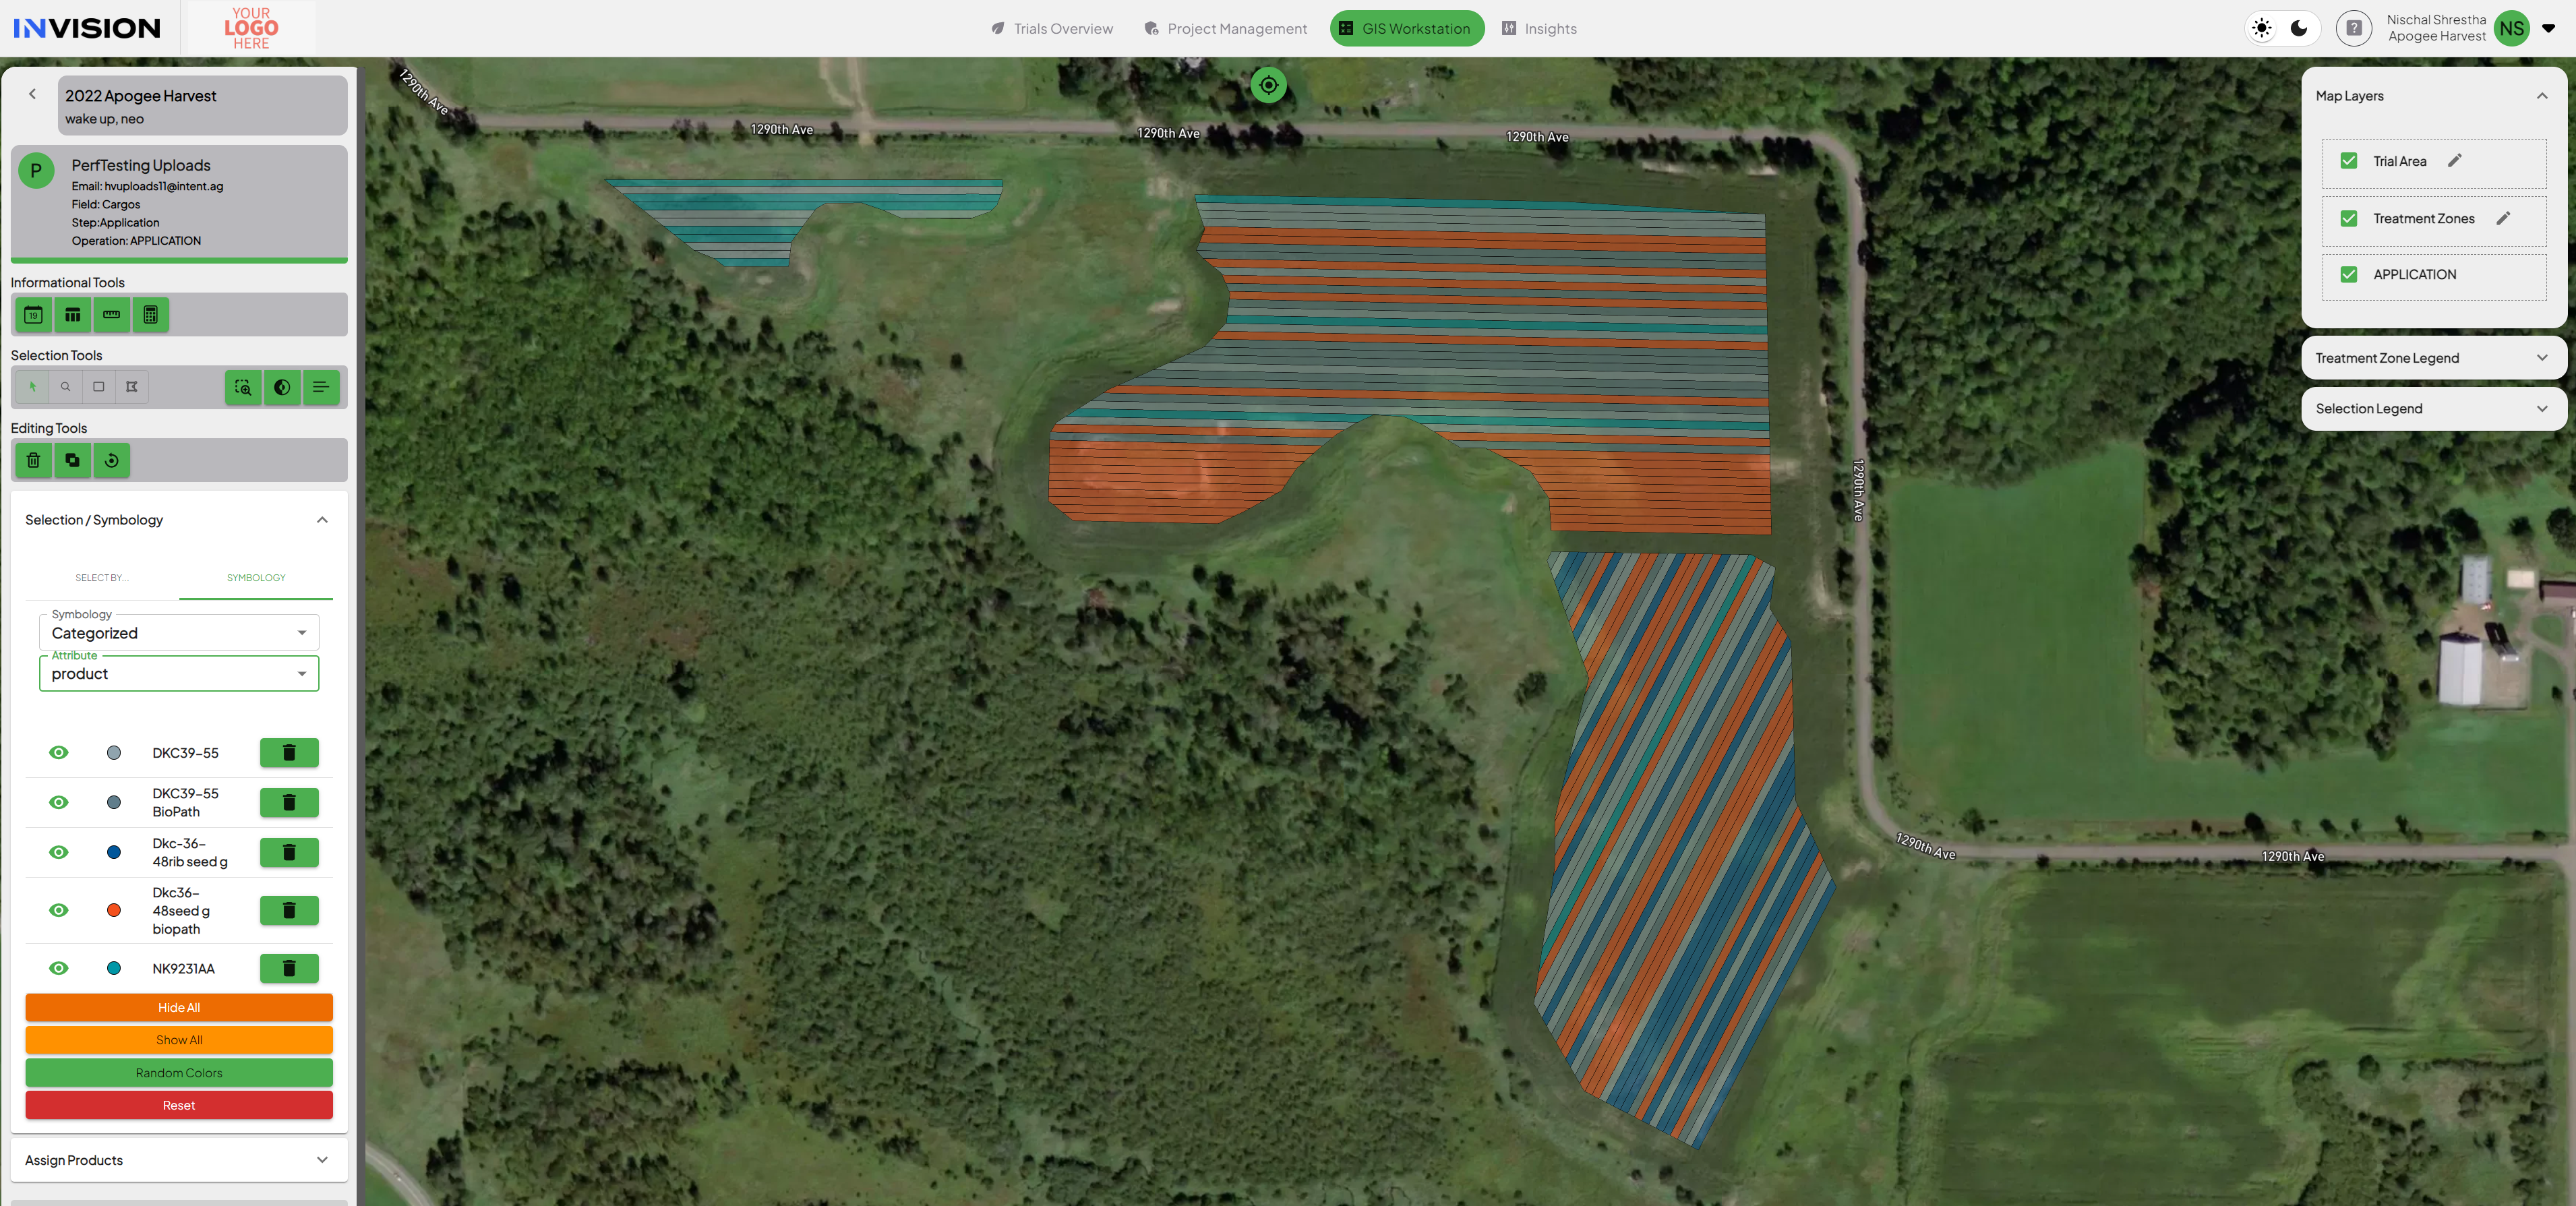Open the calendar informational tool
This screenshot has width=2576, height=1206.
(x=33, y=315)
